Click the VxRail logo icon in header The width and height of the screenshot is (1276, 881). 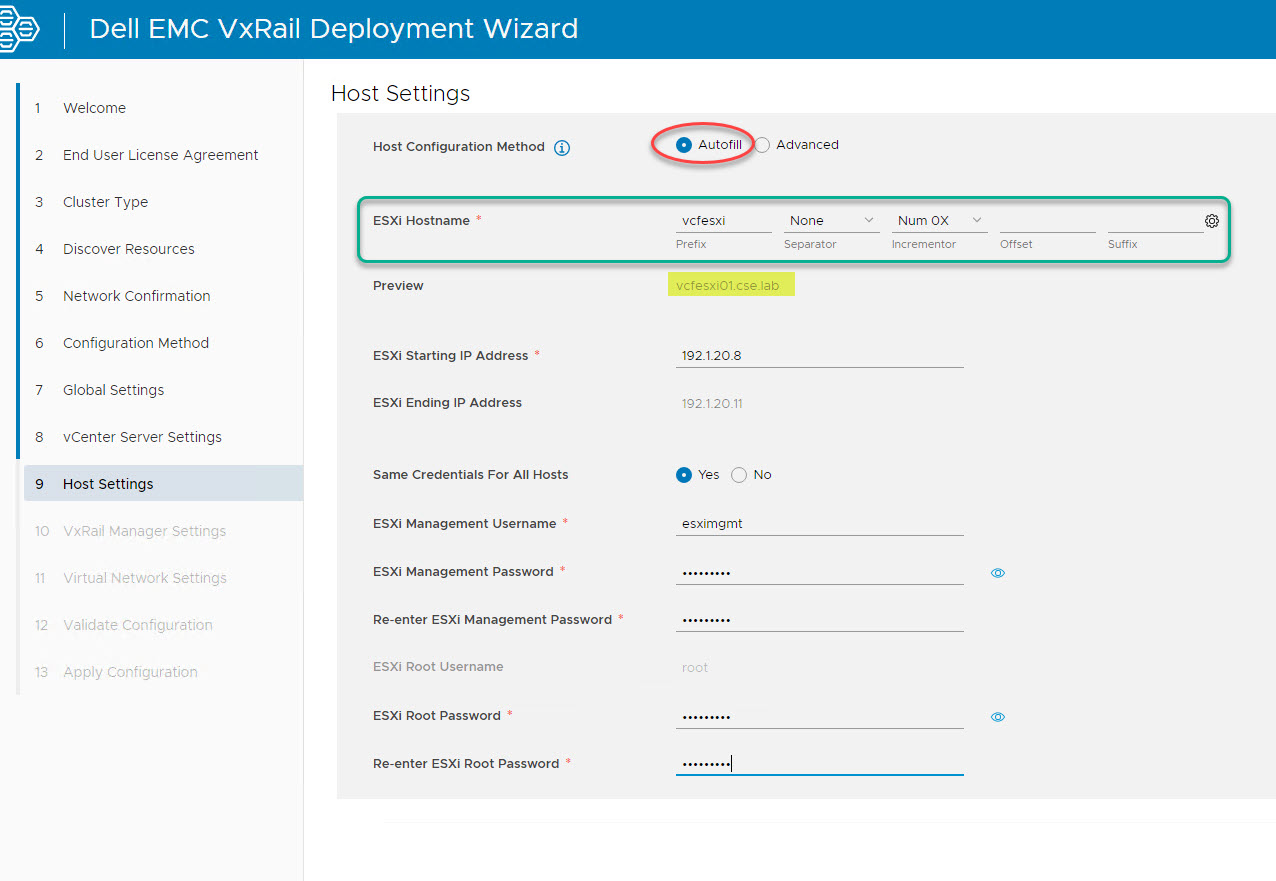click(18, 28)
